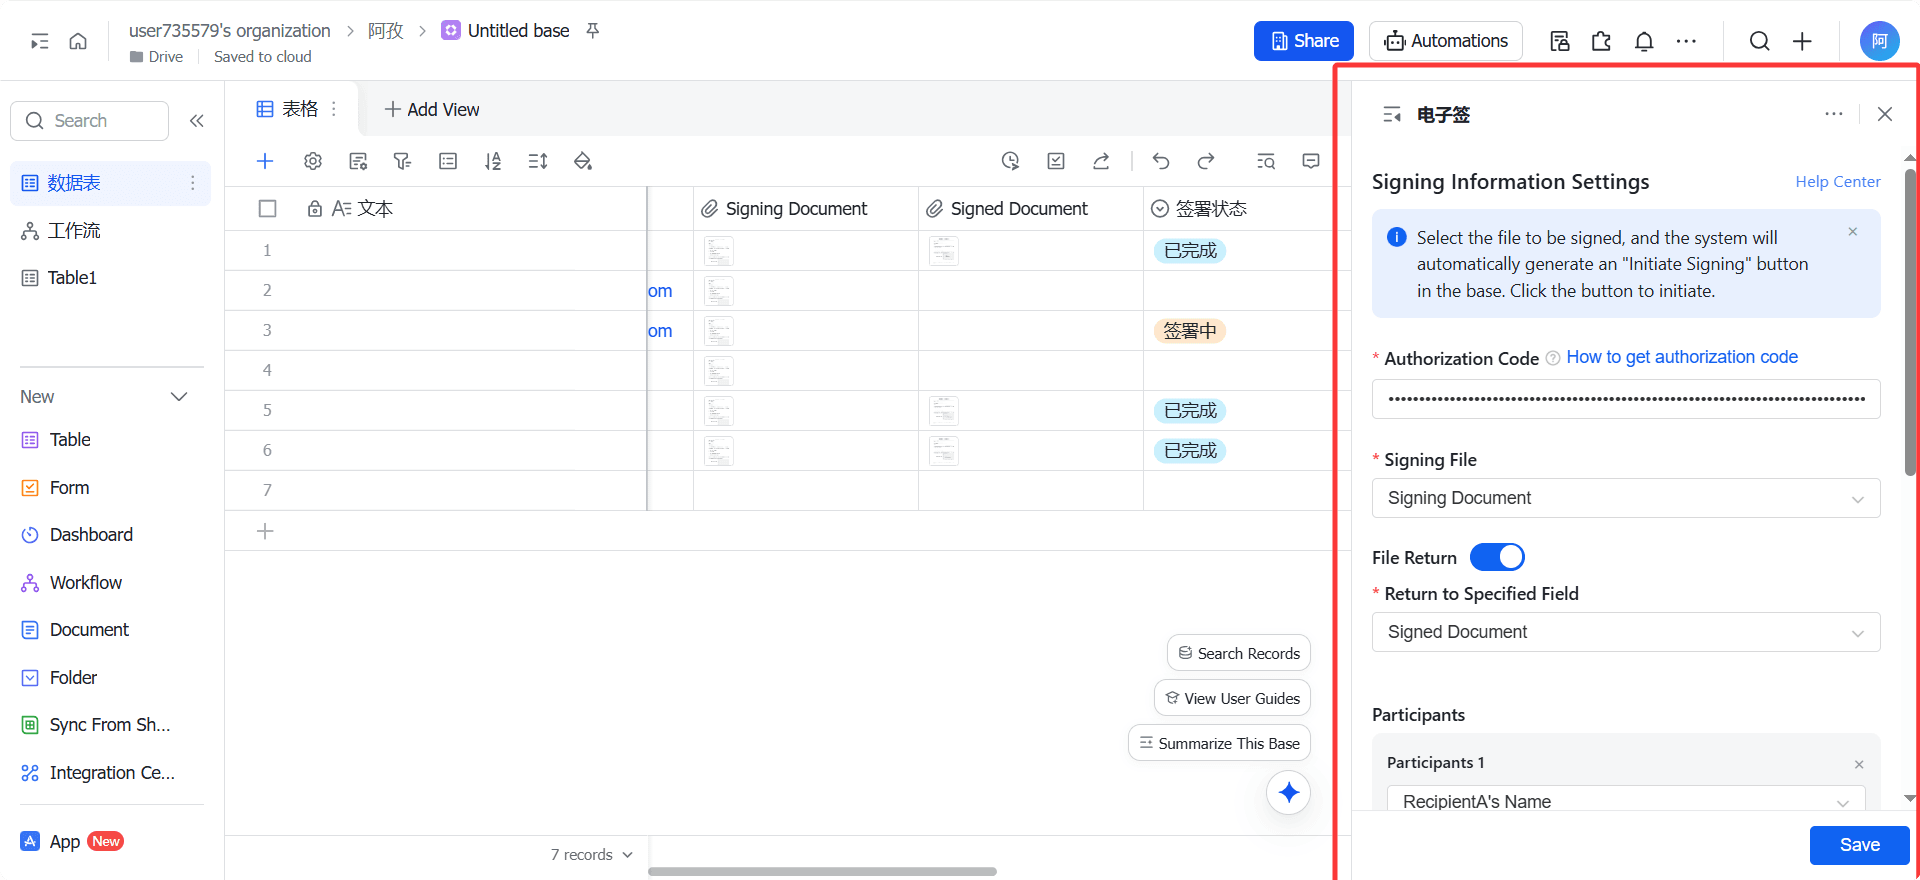This screenshot has width=1920, height=880.
Task: Click the redo arrow in toolbar
Action: [1206, 161]
